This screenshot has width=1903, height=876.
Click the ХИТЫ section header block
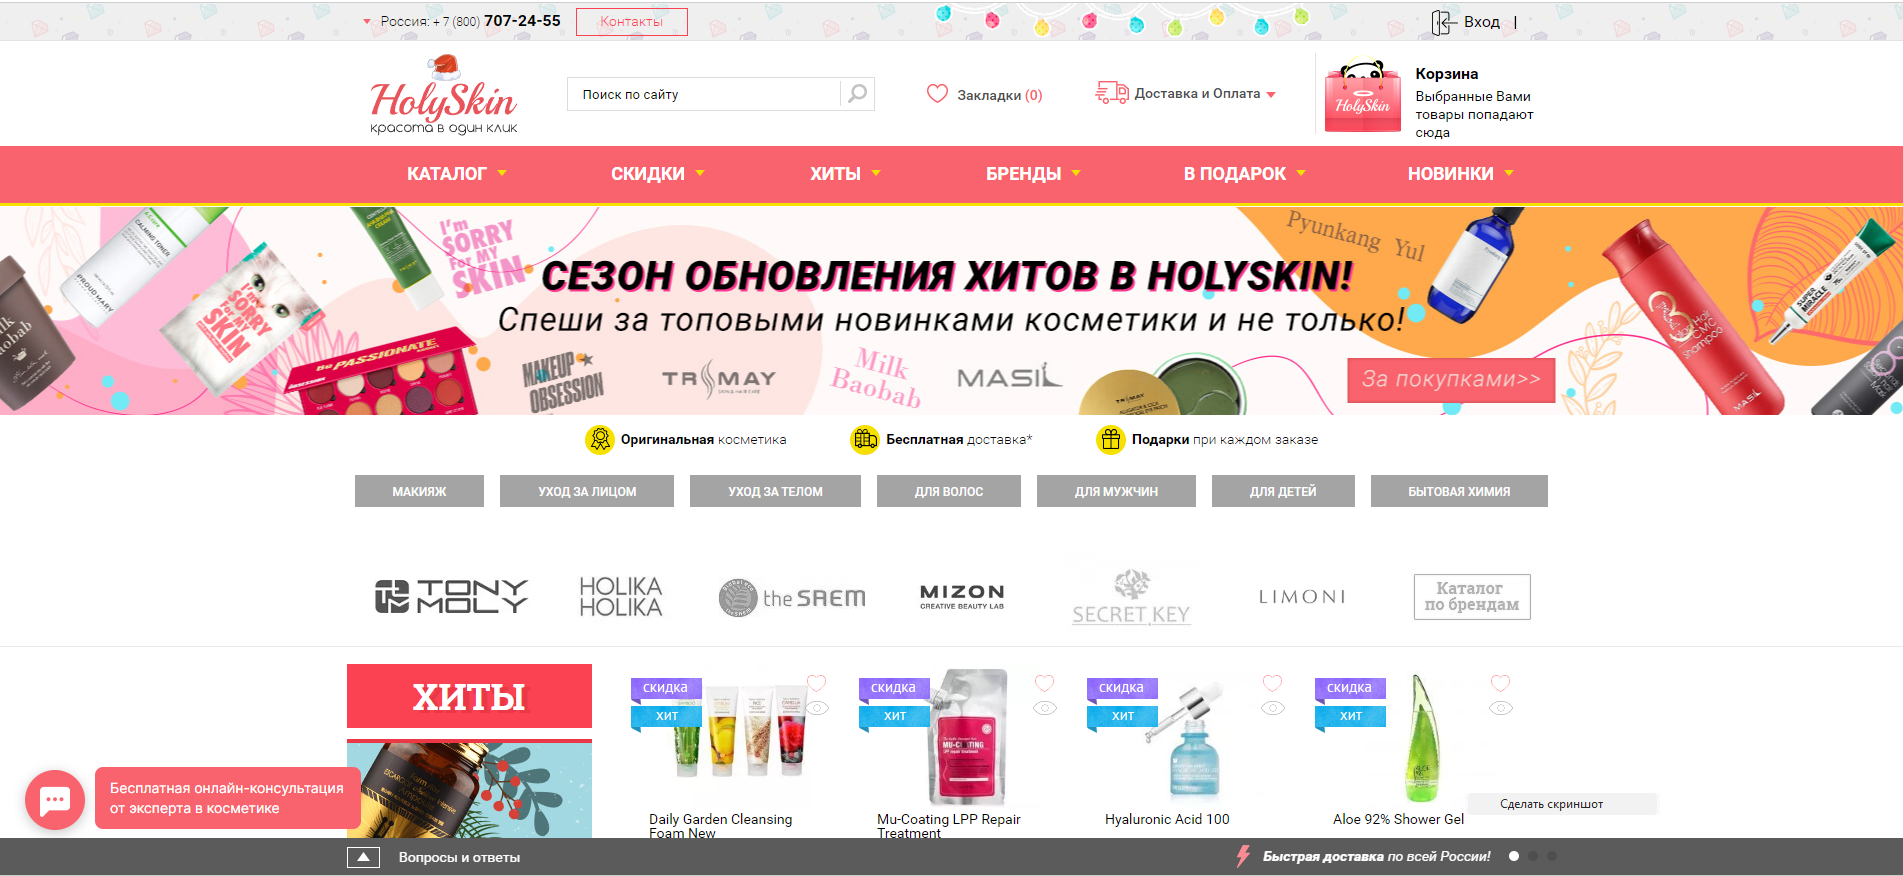(469, 696)
